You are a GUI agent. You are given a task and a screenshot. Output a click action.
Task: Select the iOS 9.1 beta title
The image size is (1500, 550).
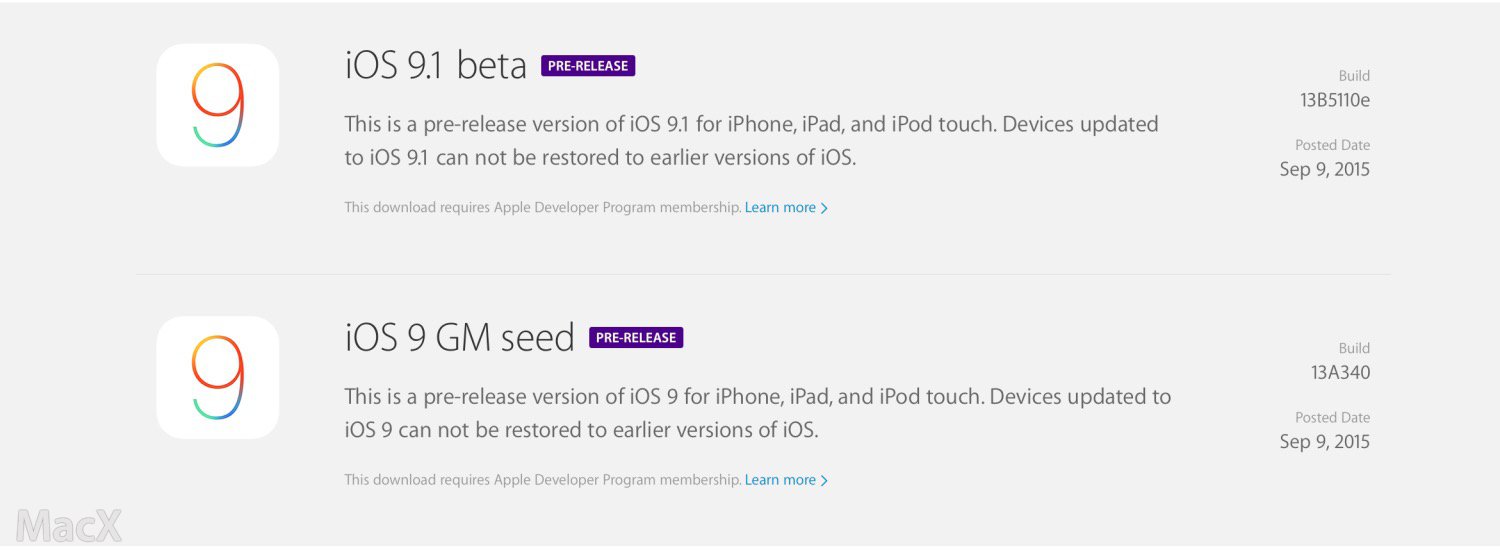[x=436, y=66]
